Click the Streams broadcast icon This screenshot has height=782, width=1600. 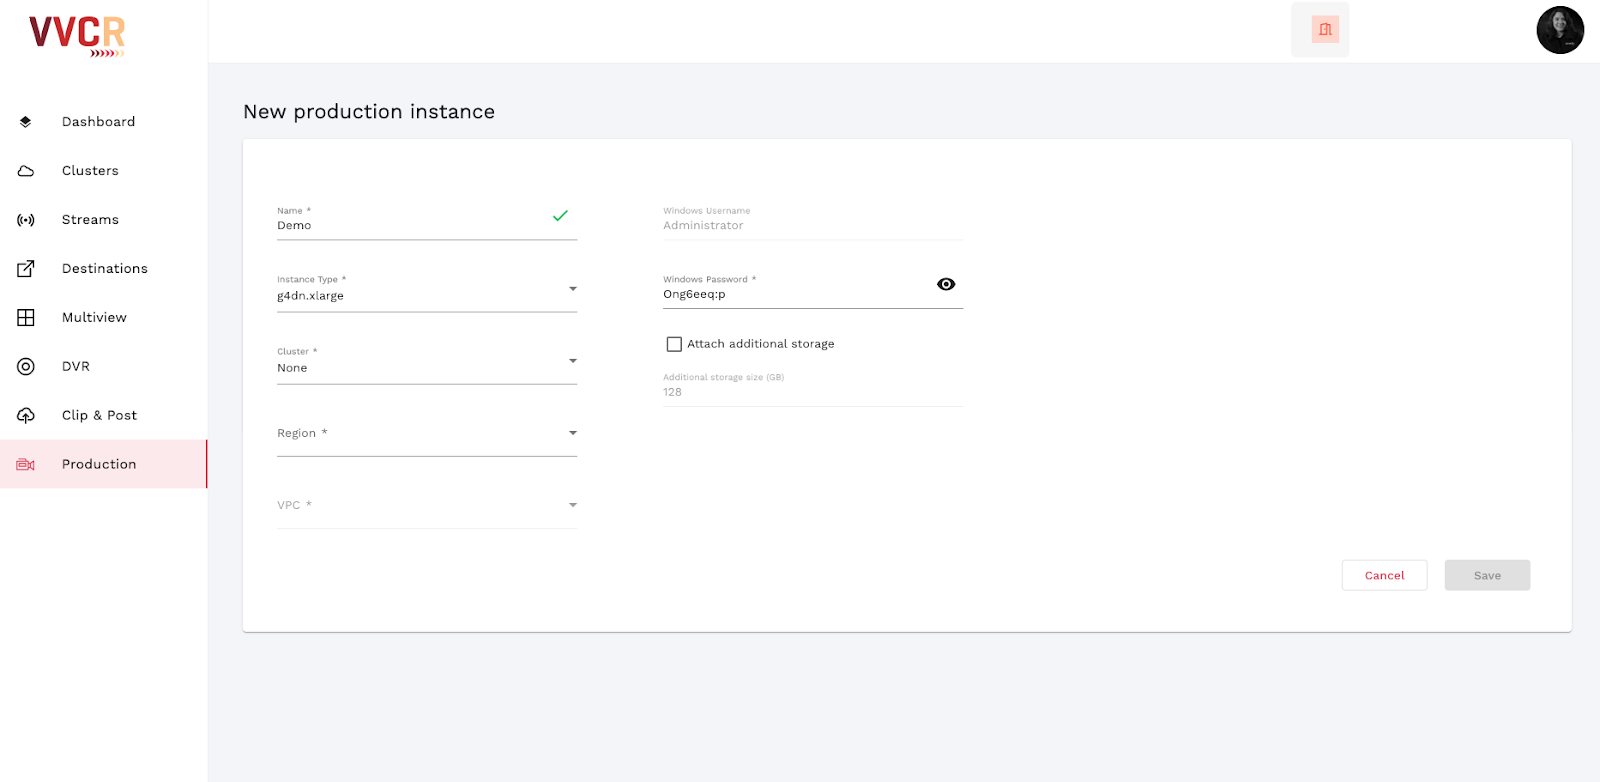(x=26, y=220)
